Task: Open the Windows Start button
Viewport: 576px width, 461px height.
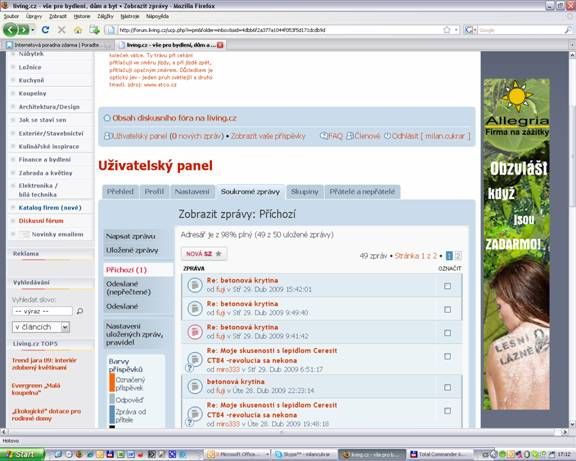Action: 22,454
